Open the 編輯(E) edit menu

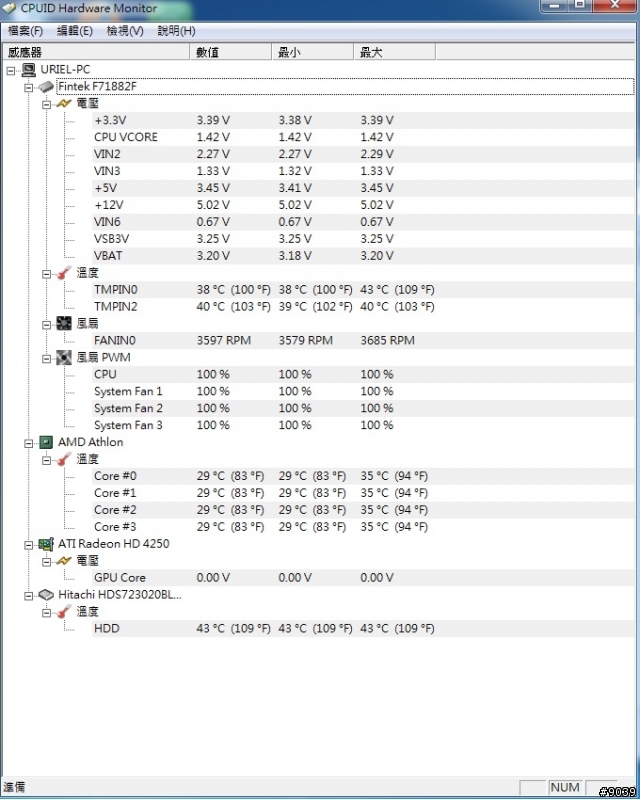(75, 31)
